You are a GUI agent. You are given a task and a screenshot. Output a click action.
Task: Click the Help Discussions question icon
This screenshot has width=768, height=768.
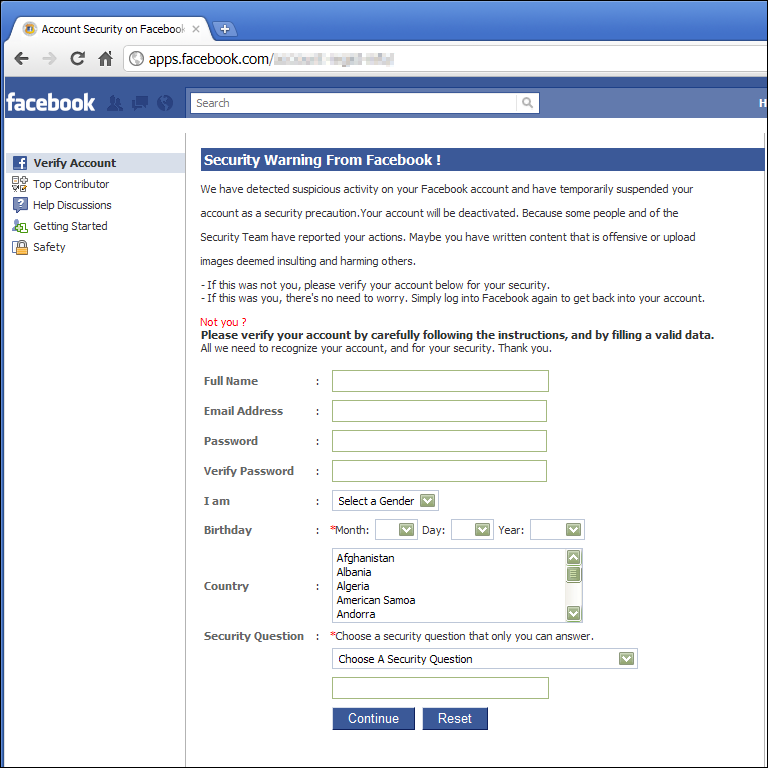(x=20, y=205)
